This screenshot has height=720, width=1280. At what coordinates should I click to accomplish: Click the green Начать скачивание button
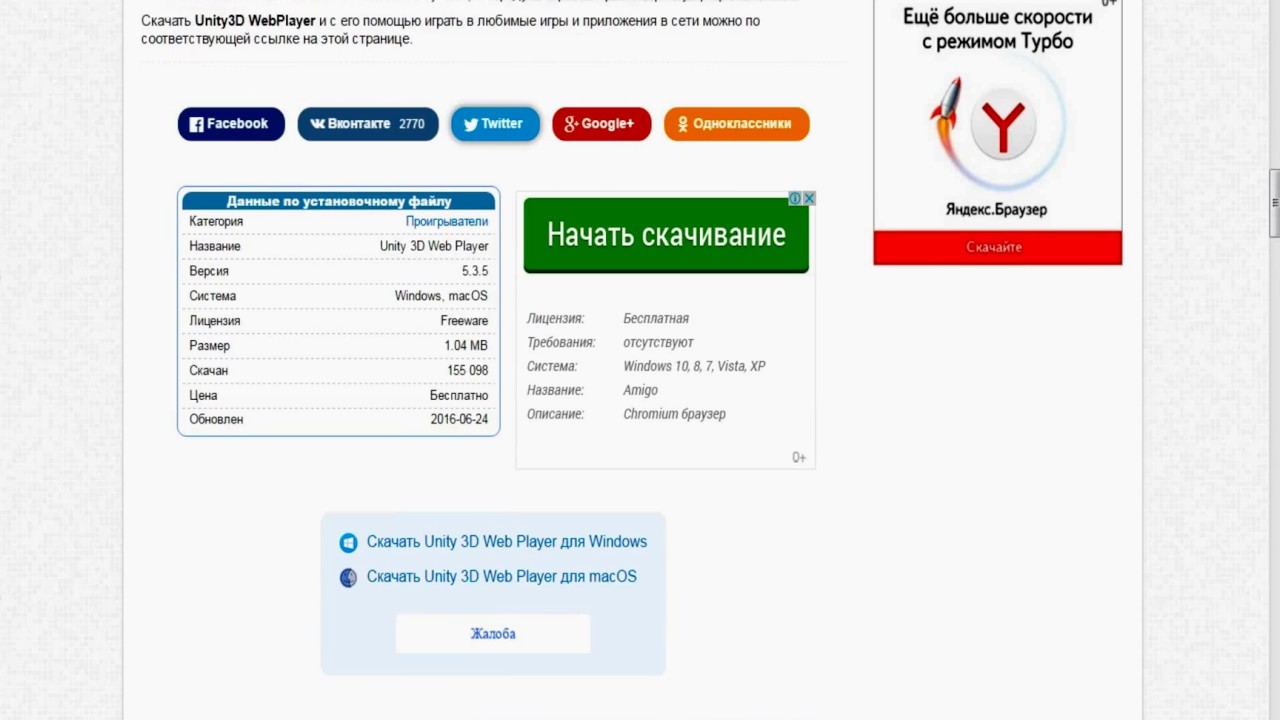pyautogui.click(x=666, y=235)
